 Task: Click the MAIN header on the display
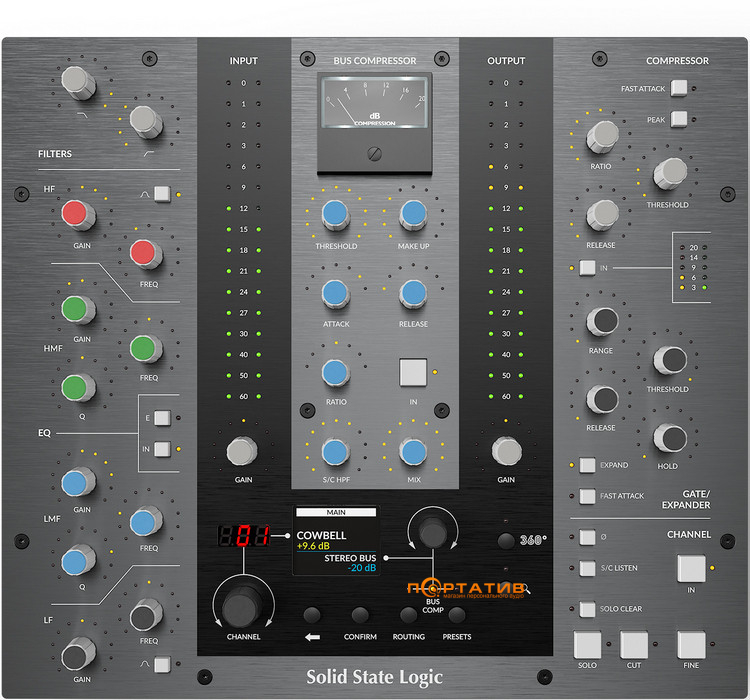click(336, 512)
